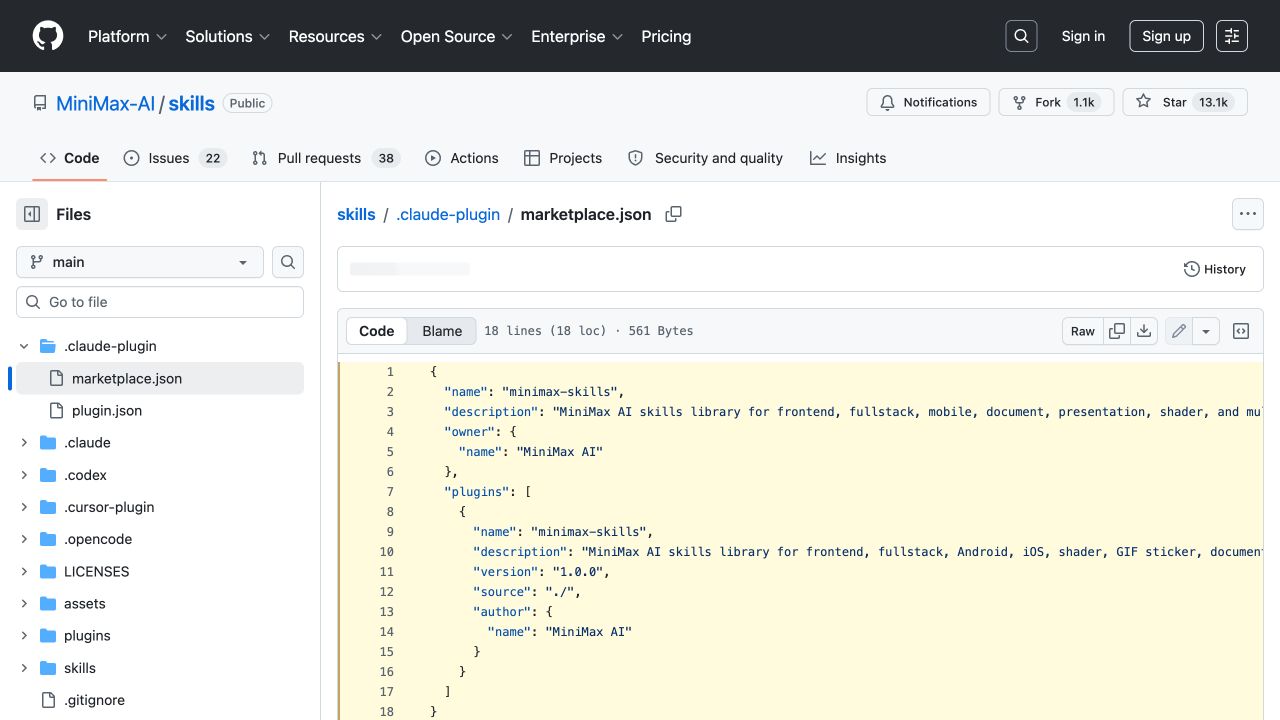Switch to Blame view
The height and width of the screenshot is (720, 1280).
tap(442, 331)
